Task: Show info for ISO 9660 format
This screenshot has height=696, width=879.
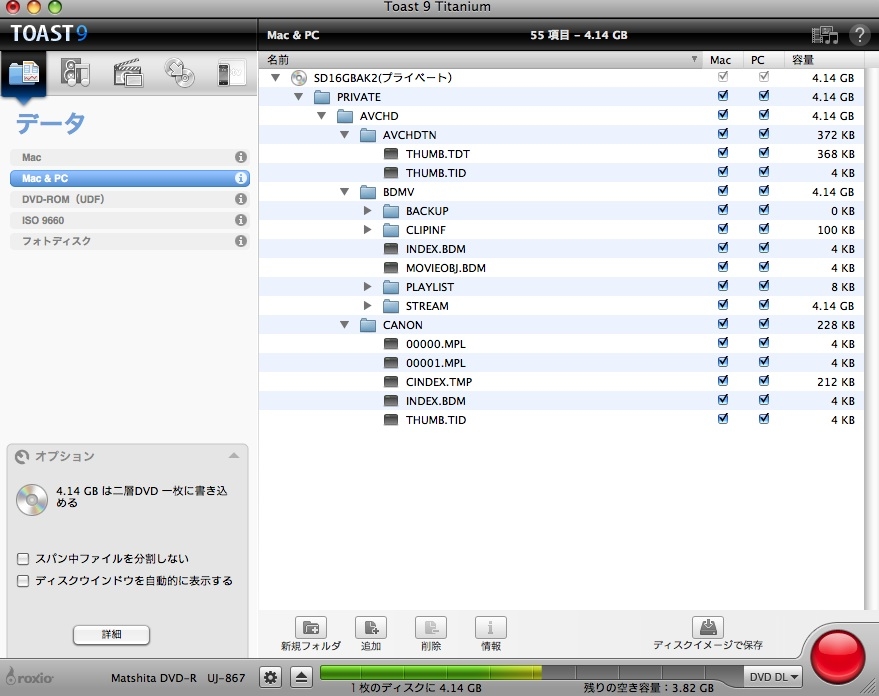Action: click(241, 220)
